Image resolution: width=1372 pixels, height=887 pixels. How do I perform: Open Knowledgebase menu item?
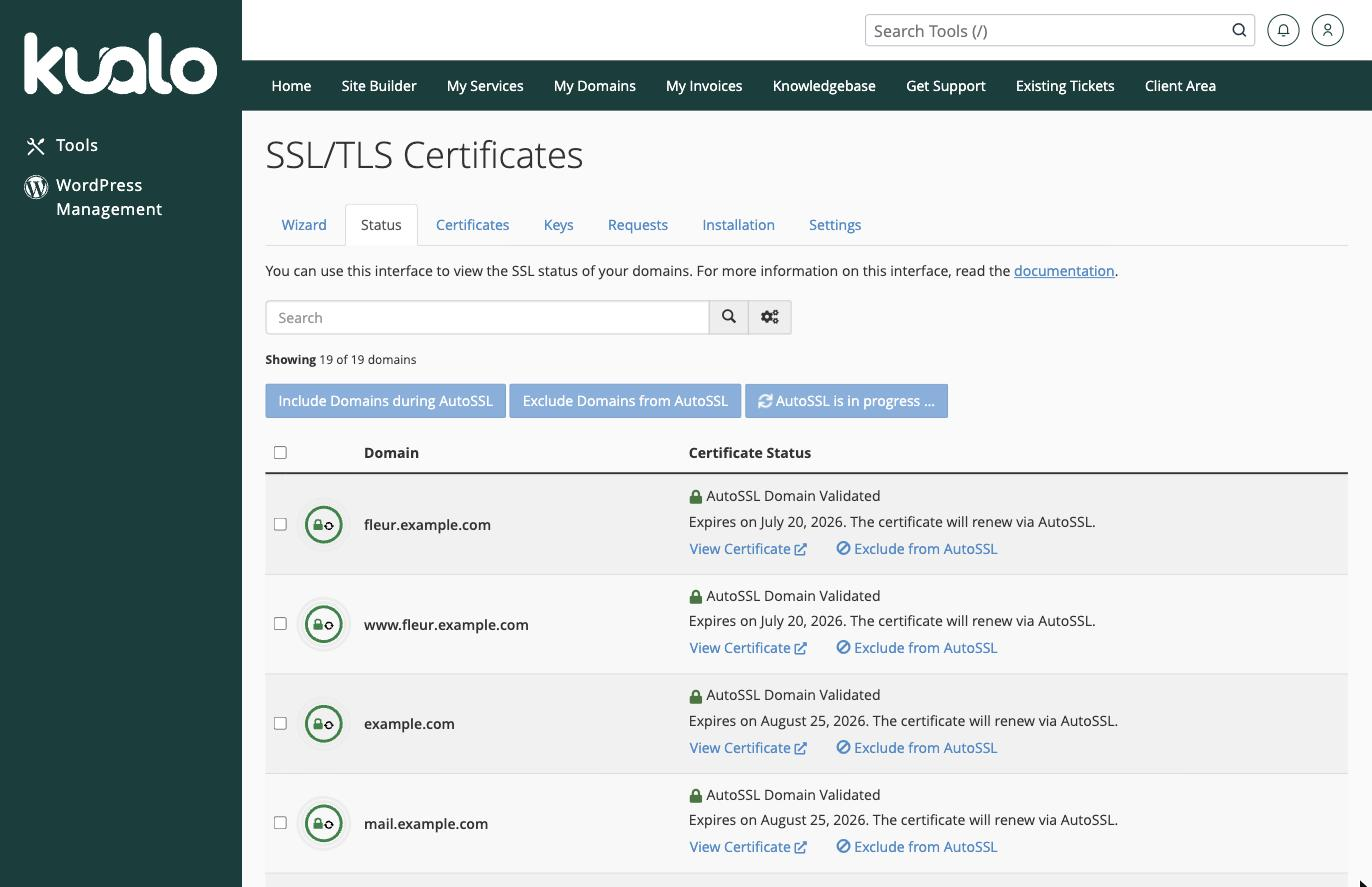pos(824,86)
